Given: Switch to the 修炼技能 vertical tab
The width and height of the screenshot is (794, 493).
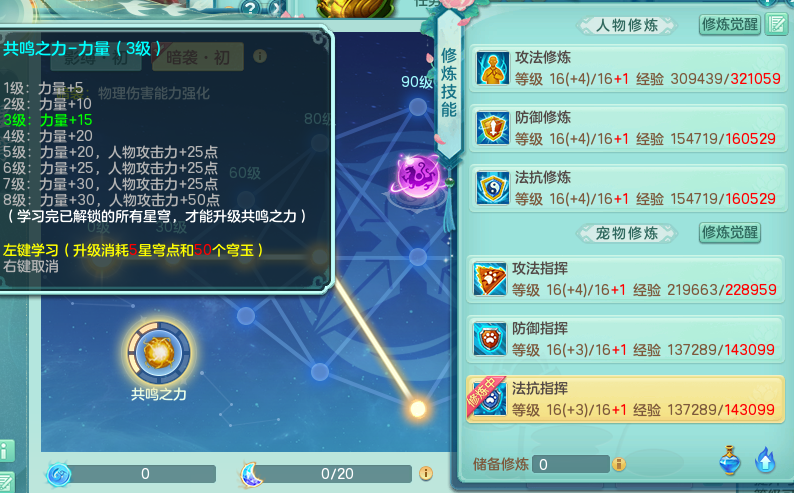Looking at the screenshot, I should 449,84.
